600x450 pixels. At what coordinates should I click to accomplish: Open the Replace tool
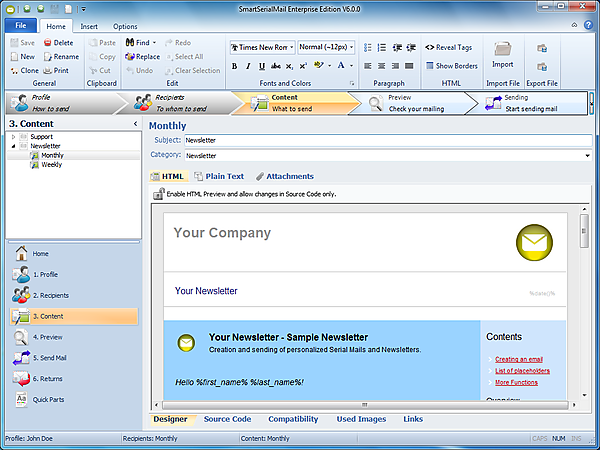click(142, 57)
